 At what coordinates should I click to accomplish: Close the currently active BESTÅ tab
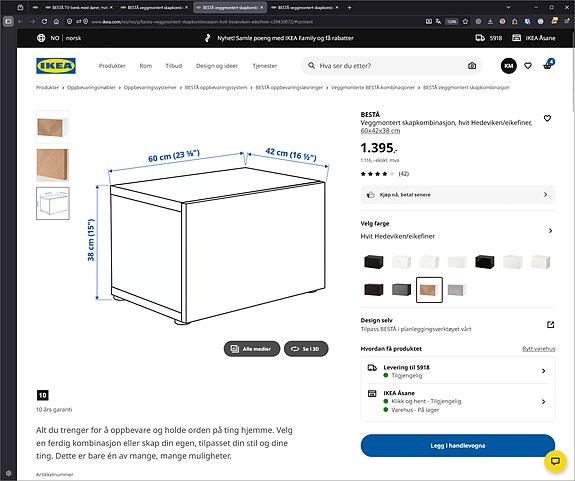(x=261, y=7)
